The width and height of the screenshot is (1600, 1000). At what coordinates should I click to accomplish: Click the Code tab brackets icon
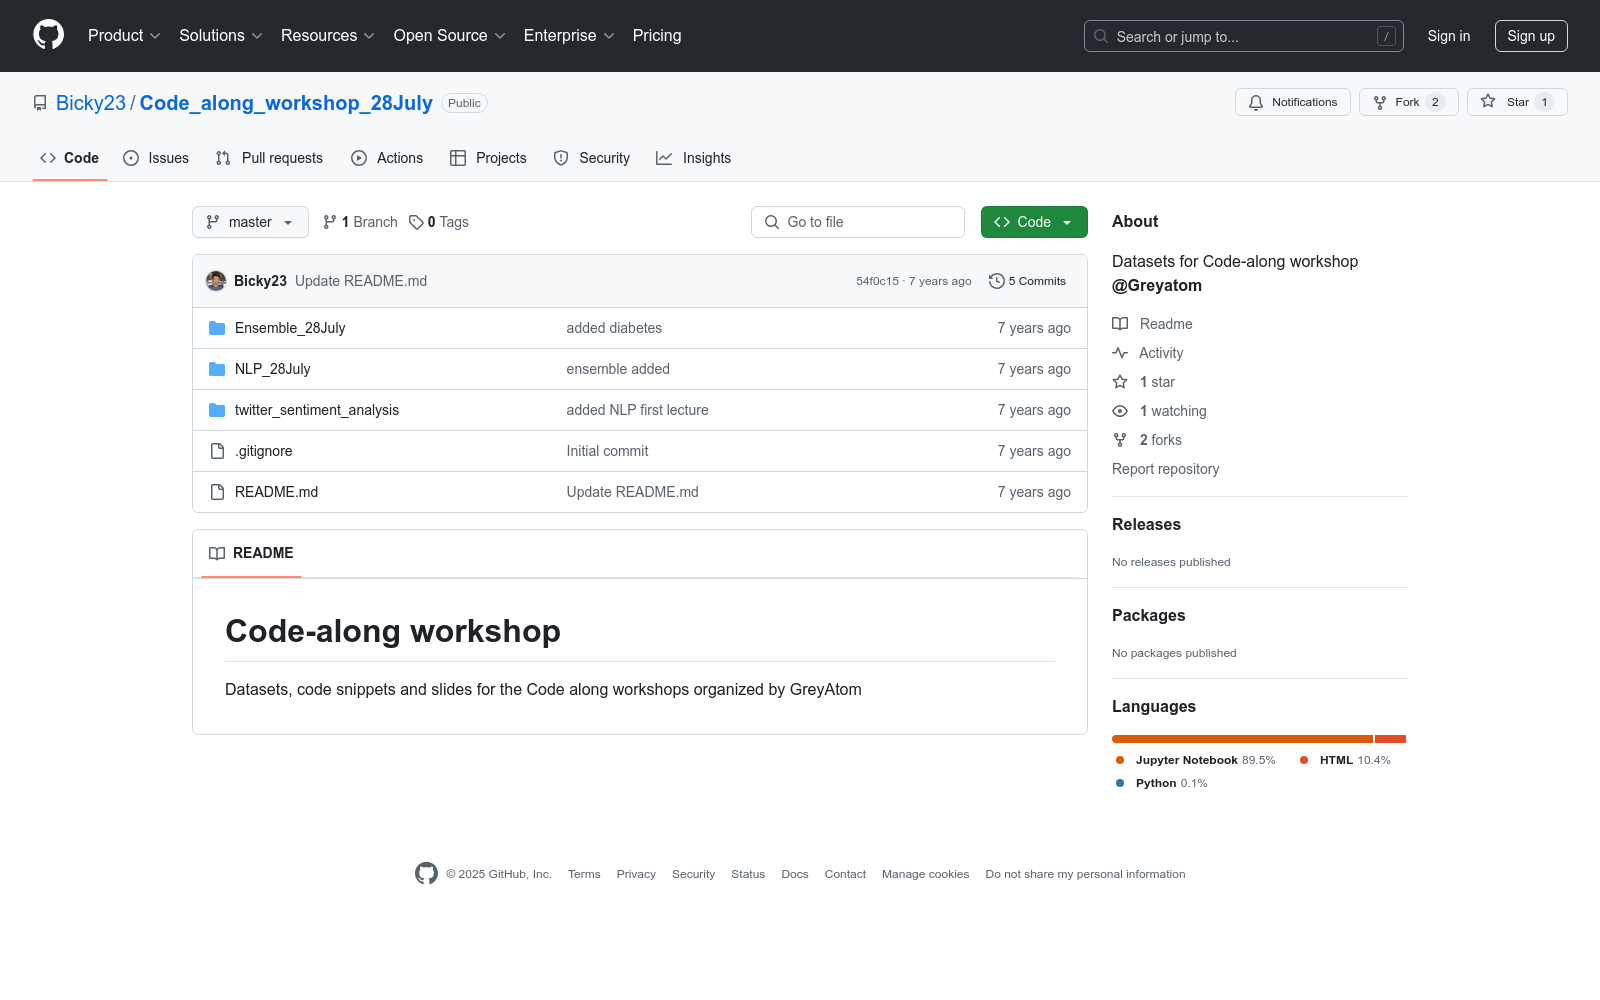tap(48, 158)
